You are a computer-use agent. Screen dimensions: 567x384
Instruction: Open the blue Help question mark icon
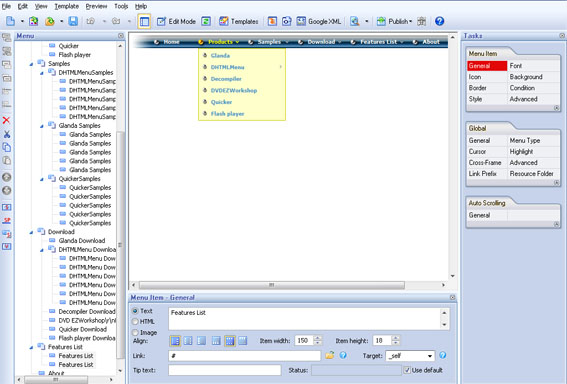click(x=439, y=21)
